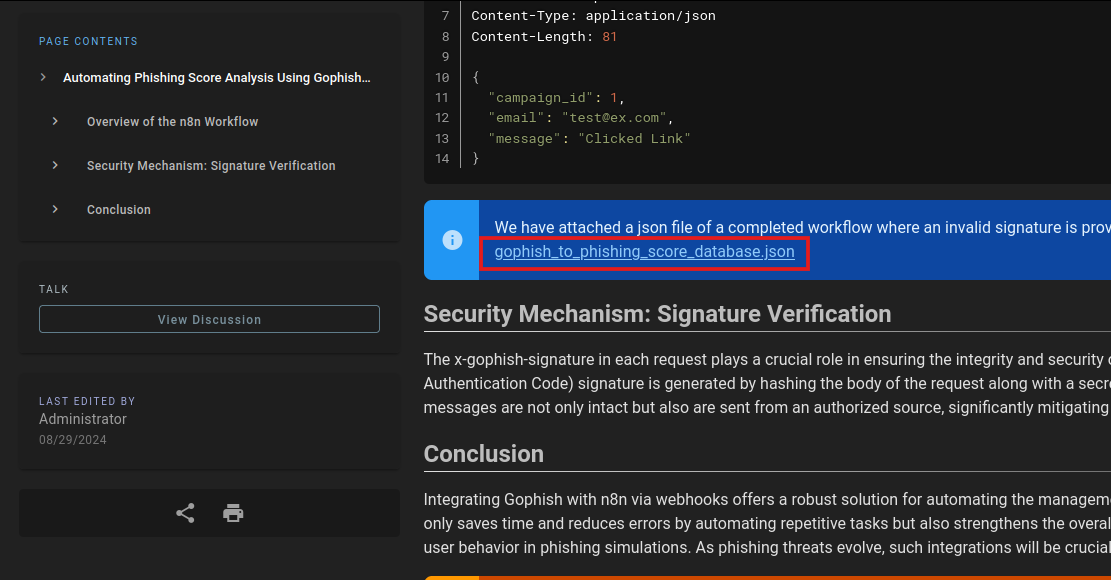The height and width of the screenshot is (580, 1111).
Task: Click the "Clicked Link" message code line
Action: click(589, 139)
